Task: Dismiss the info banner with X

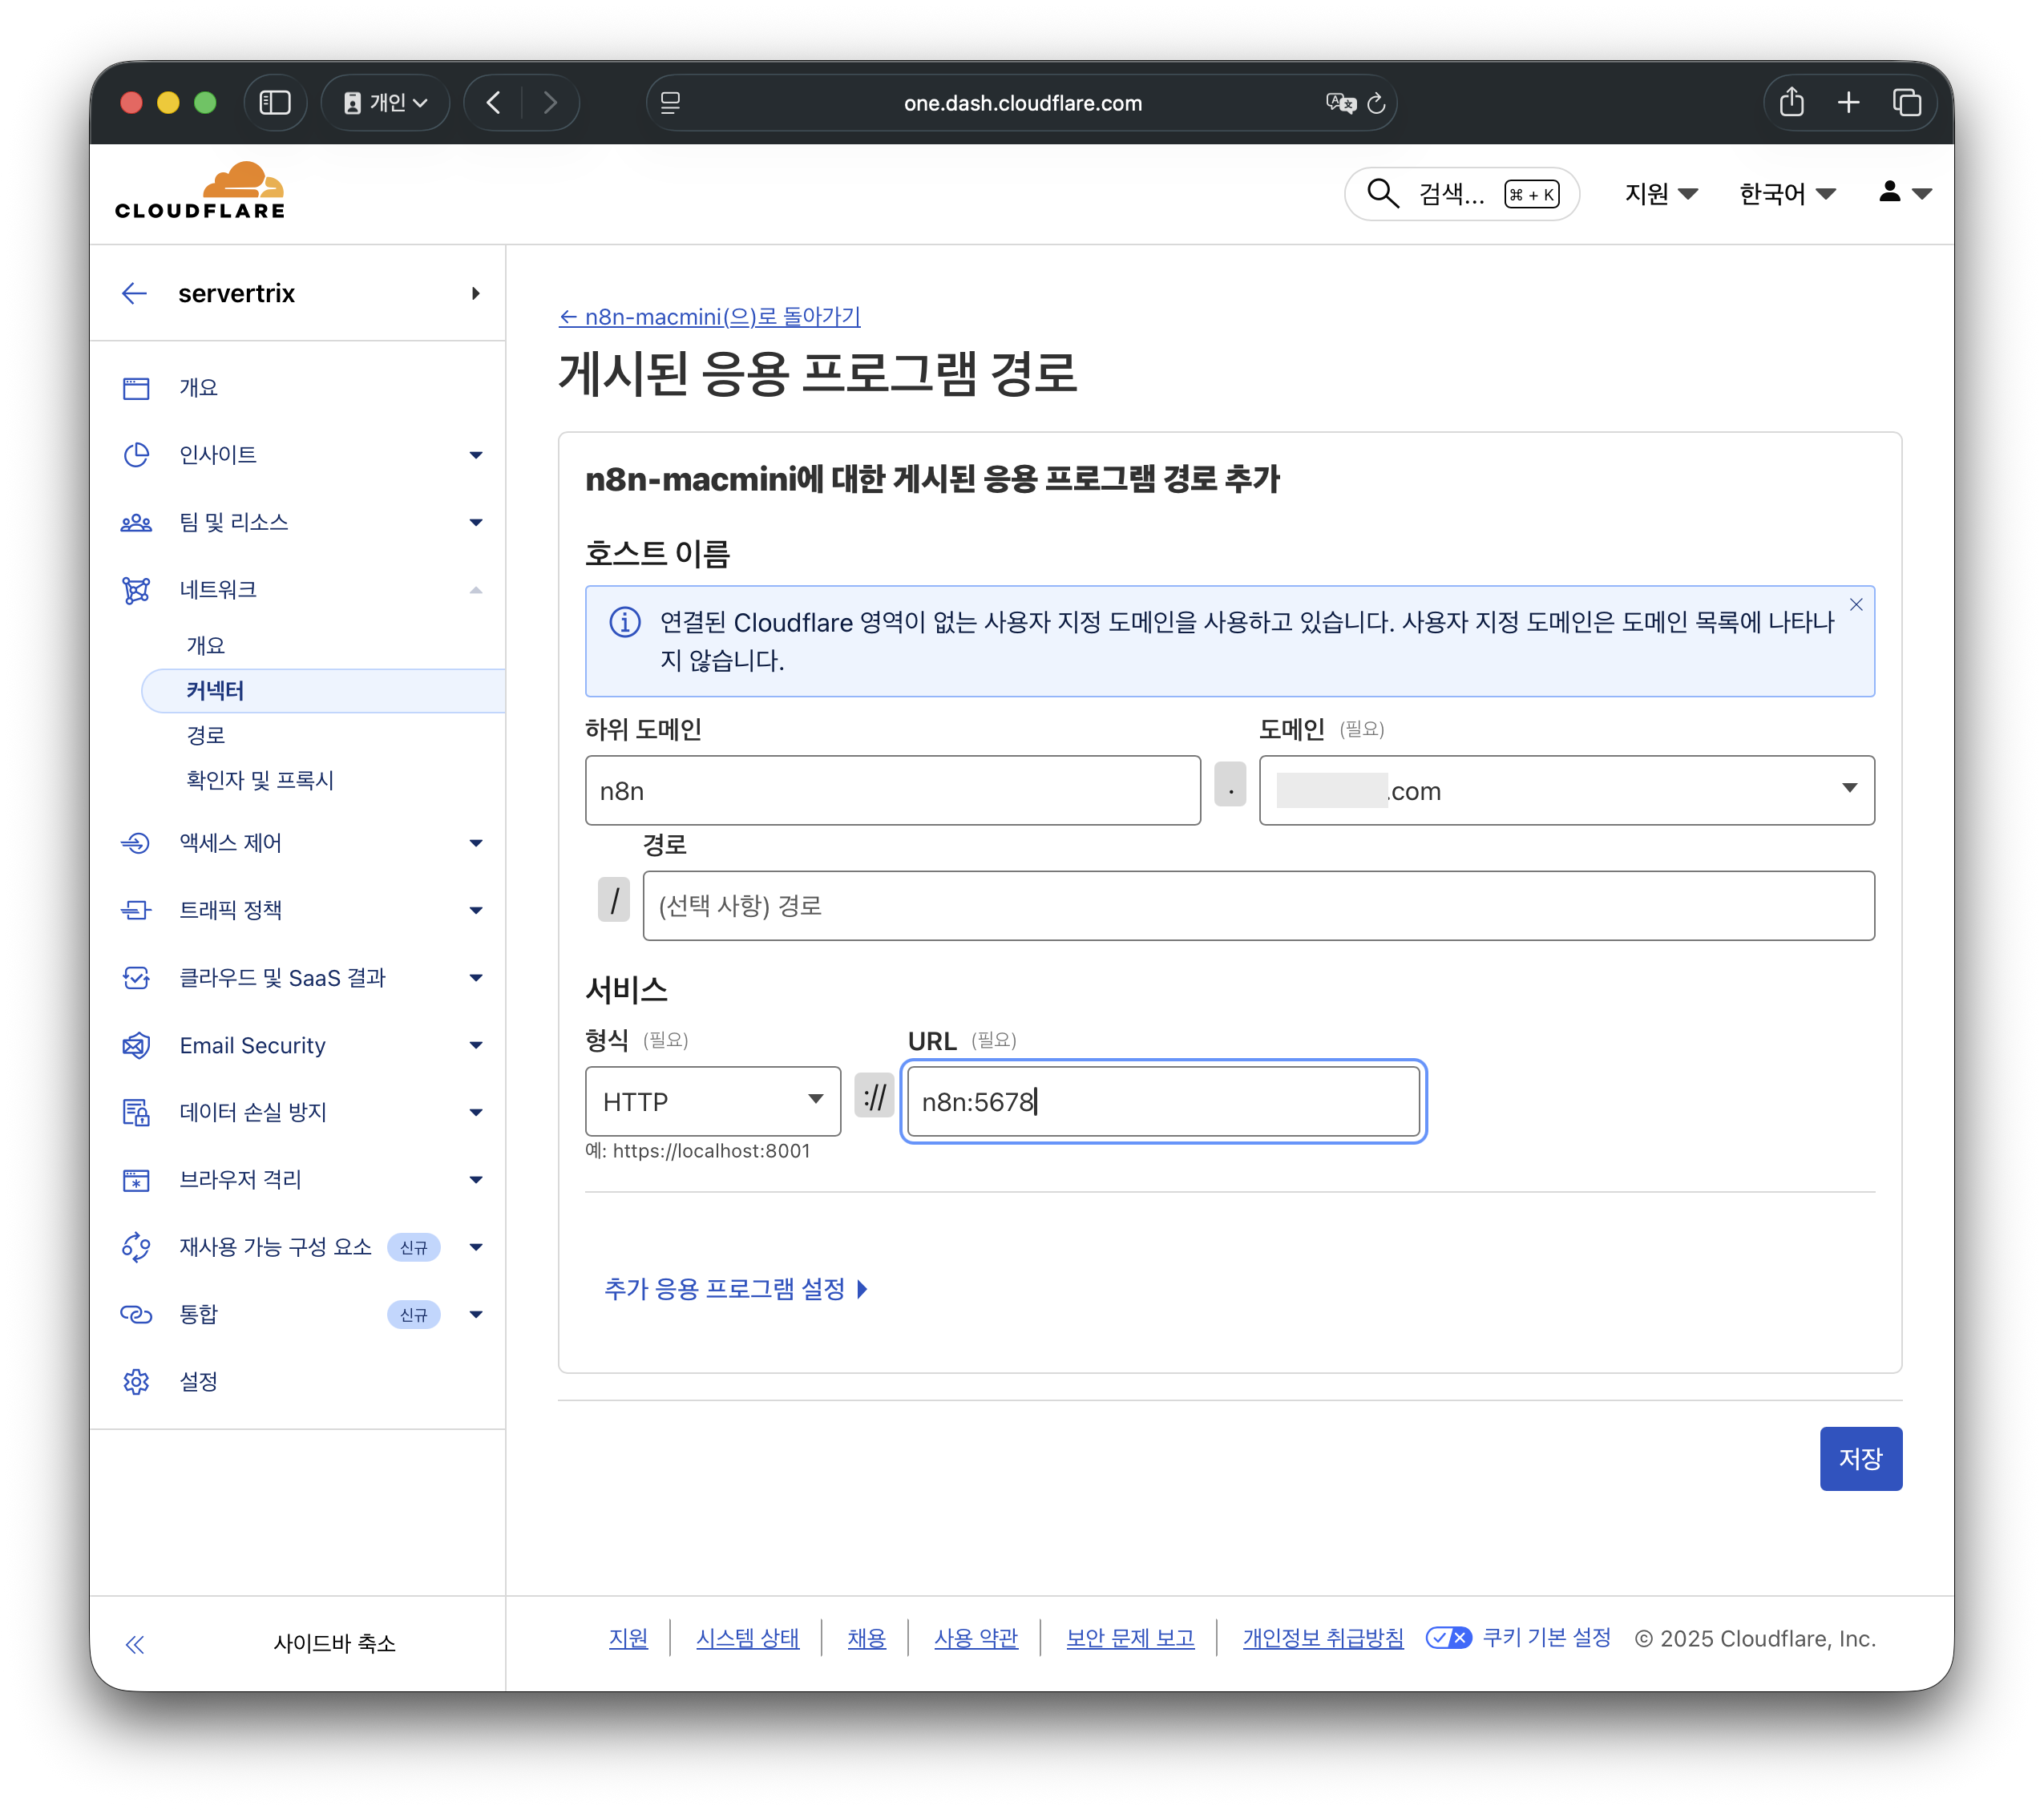Action: click(1856, 604)
